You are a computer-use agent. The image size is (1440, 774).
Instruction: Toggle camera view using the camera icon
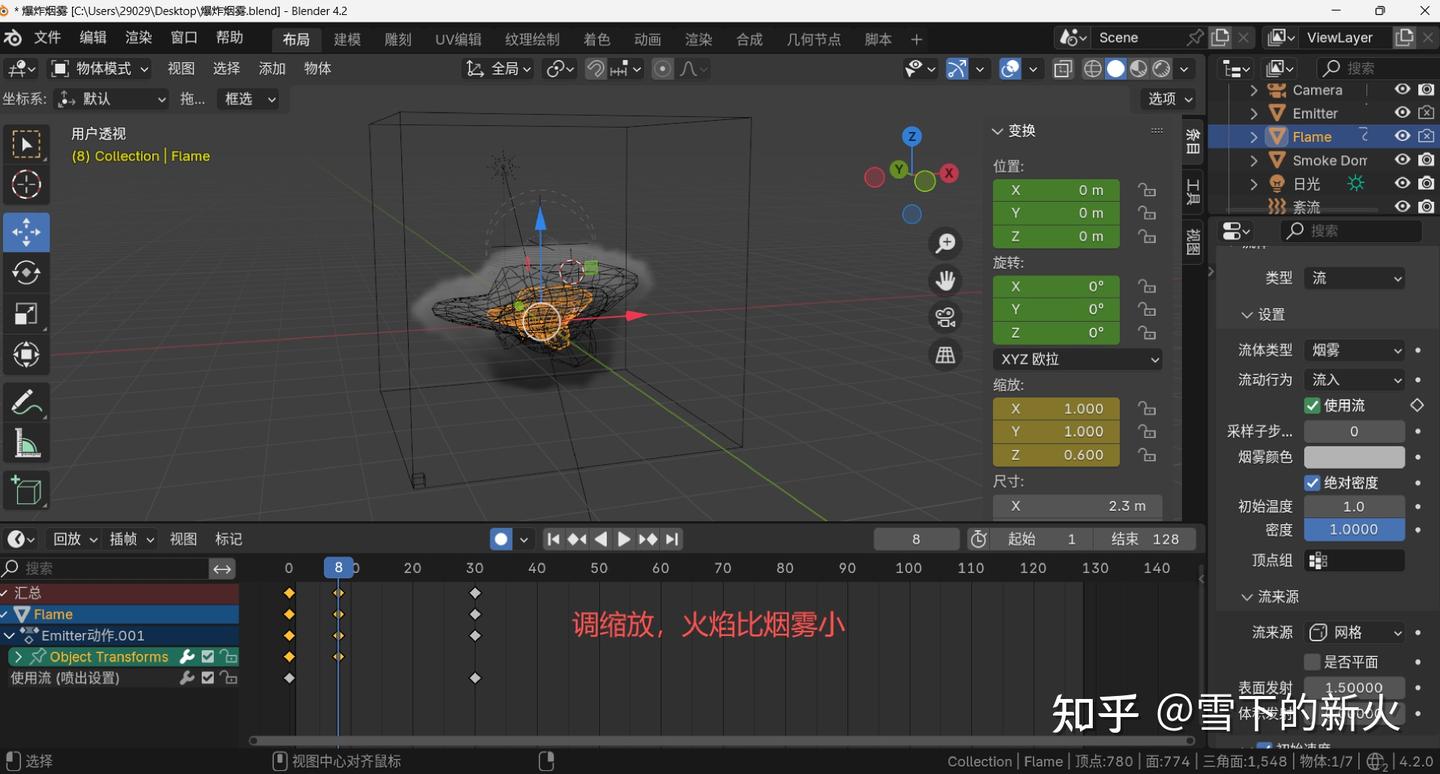[945, 317]
